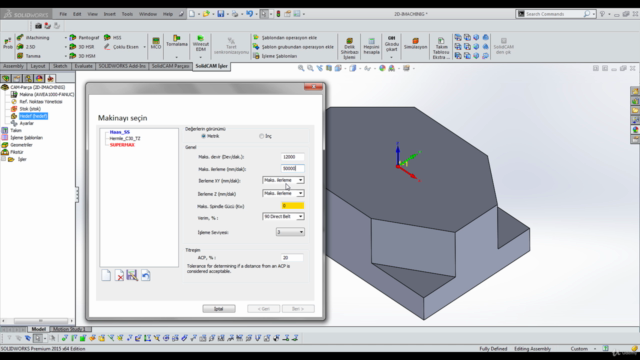Screen dimensions: 640x360
Task: Expand the Çoklu Eksen dropdown arrow
Action: tap(144, 47)
